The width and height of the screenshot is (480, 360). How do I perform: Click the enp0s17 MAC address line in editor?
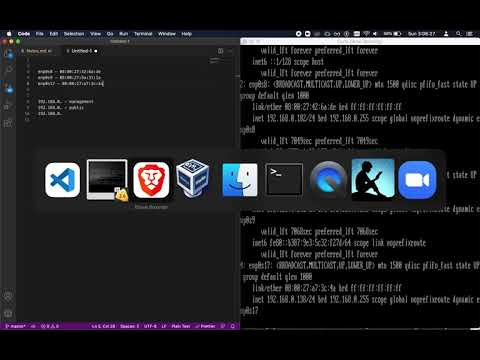71,84
